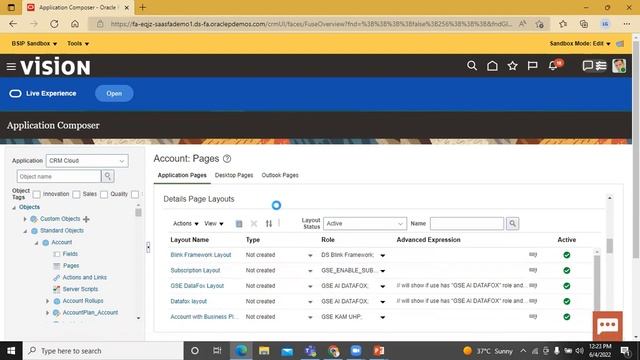Image resolution: width=640 pixels, height=360 pixels.
Task: Open the Application CRM Cloud combo box
Action: pyautogui.click(x=87, y=161)
